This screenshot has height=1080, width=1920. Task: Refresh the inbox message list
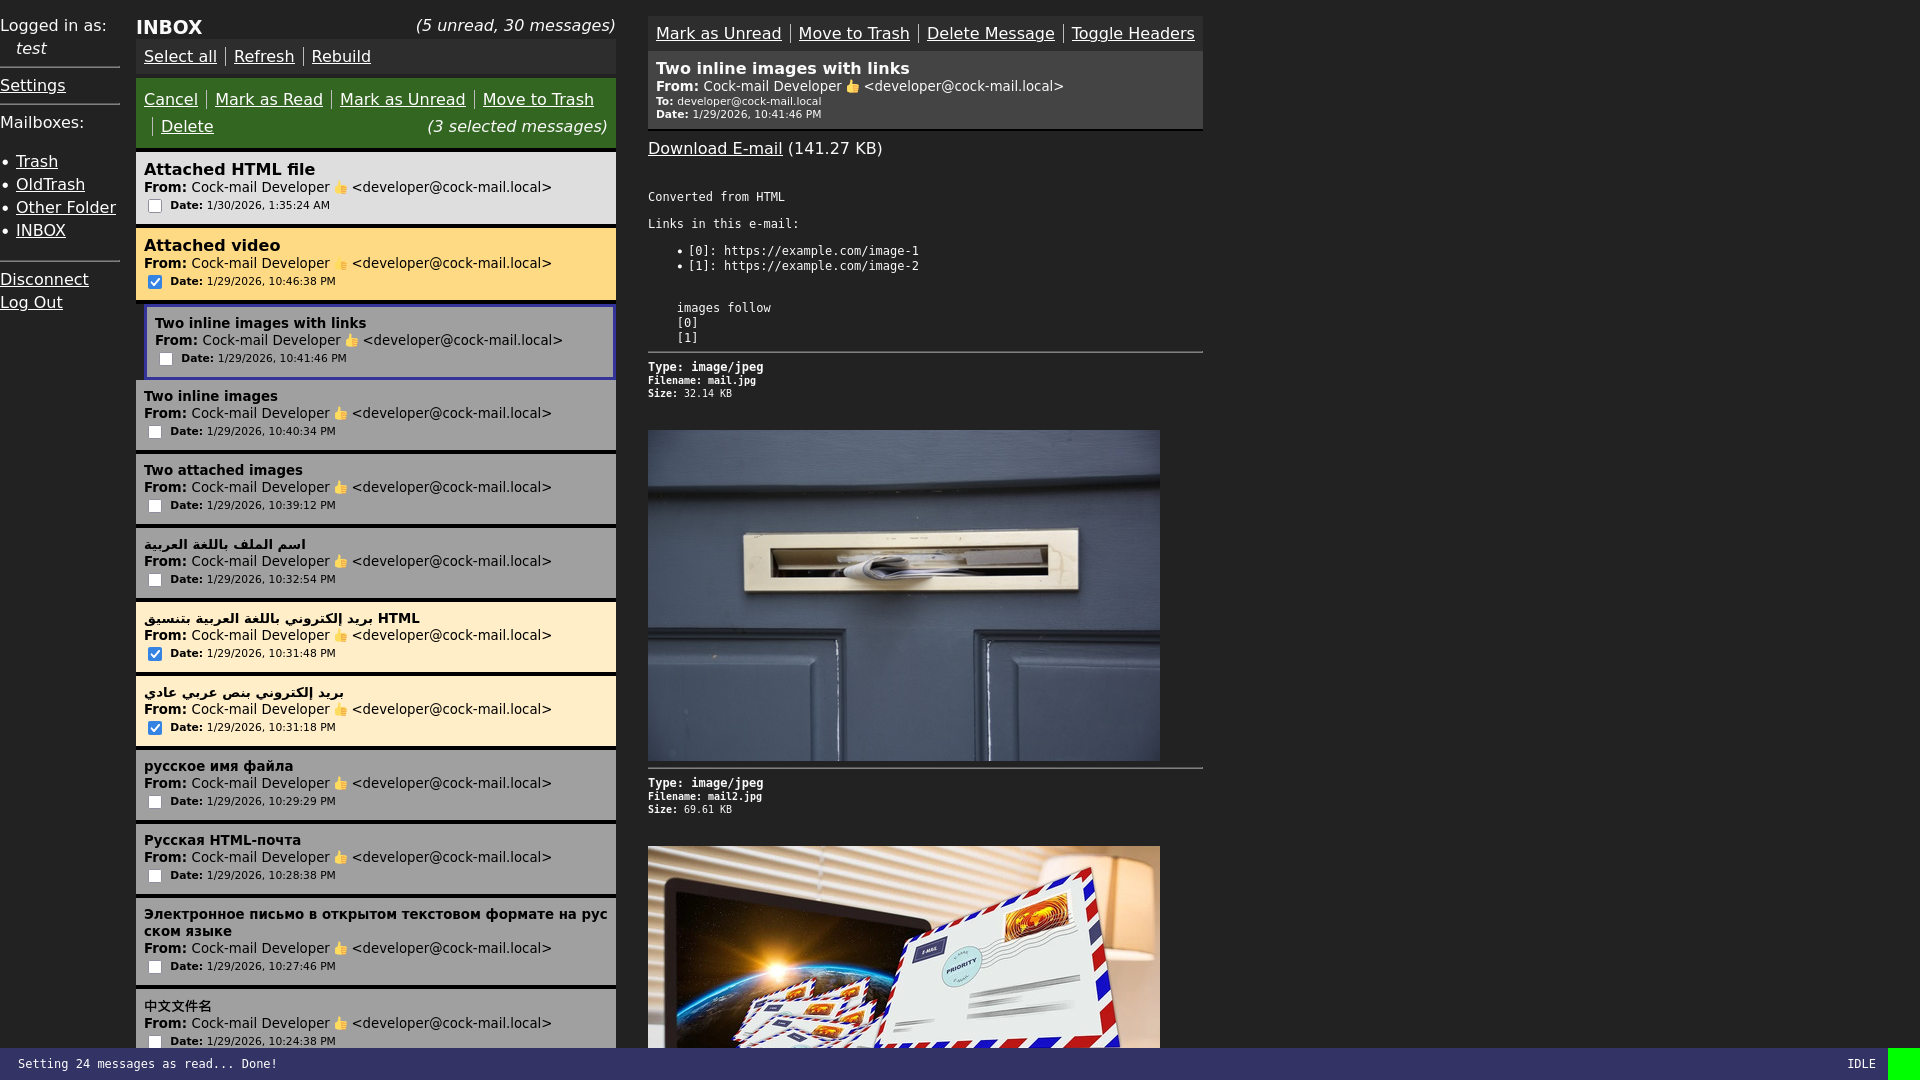coord(264,56)
